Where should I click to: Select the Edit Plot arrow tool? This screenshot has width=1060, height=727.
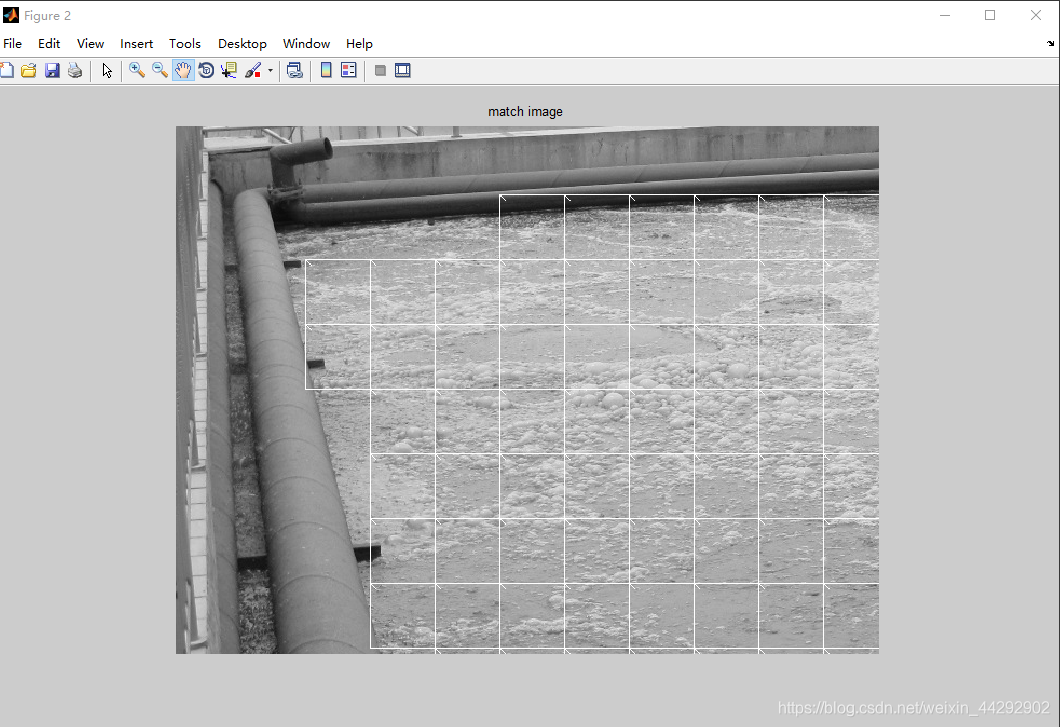107,70
